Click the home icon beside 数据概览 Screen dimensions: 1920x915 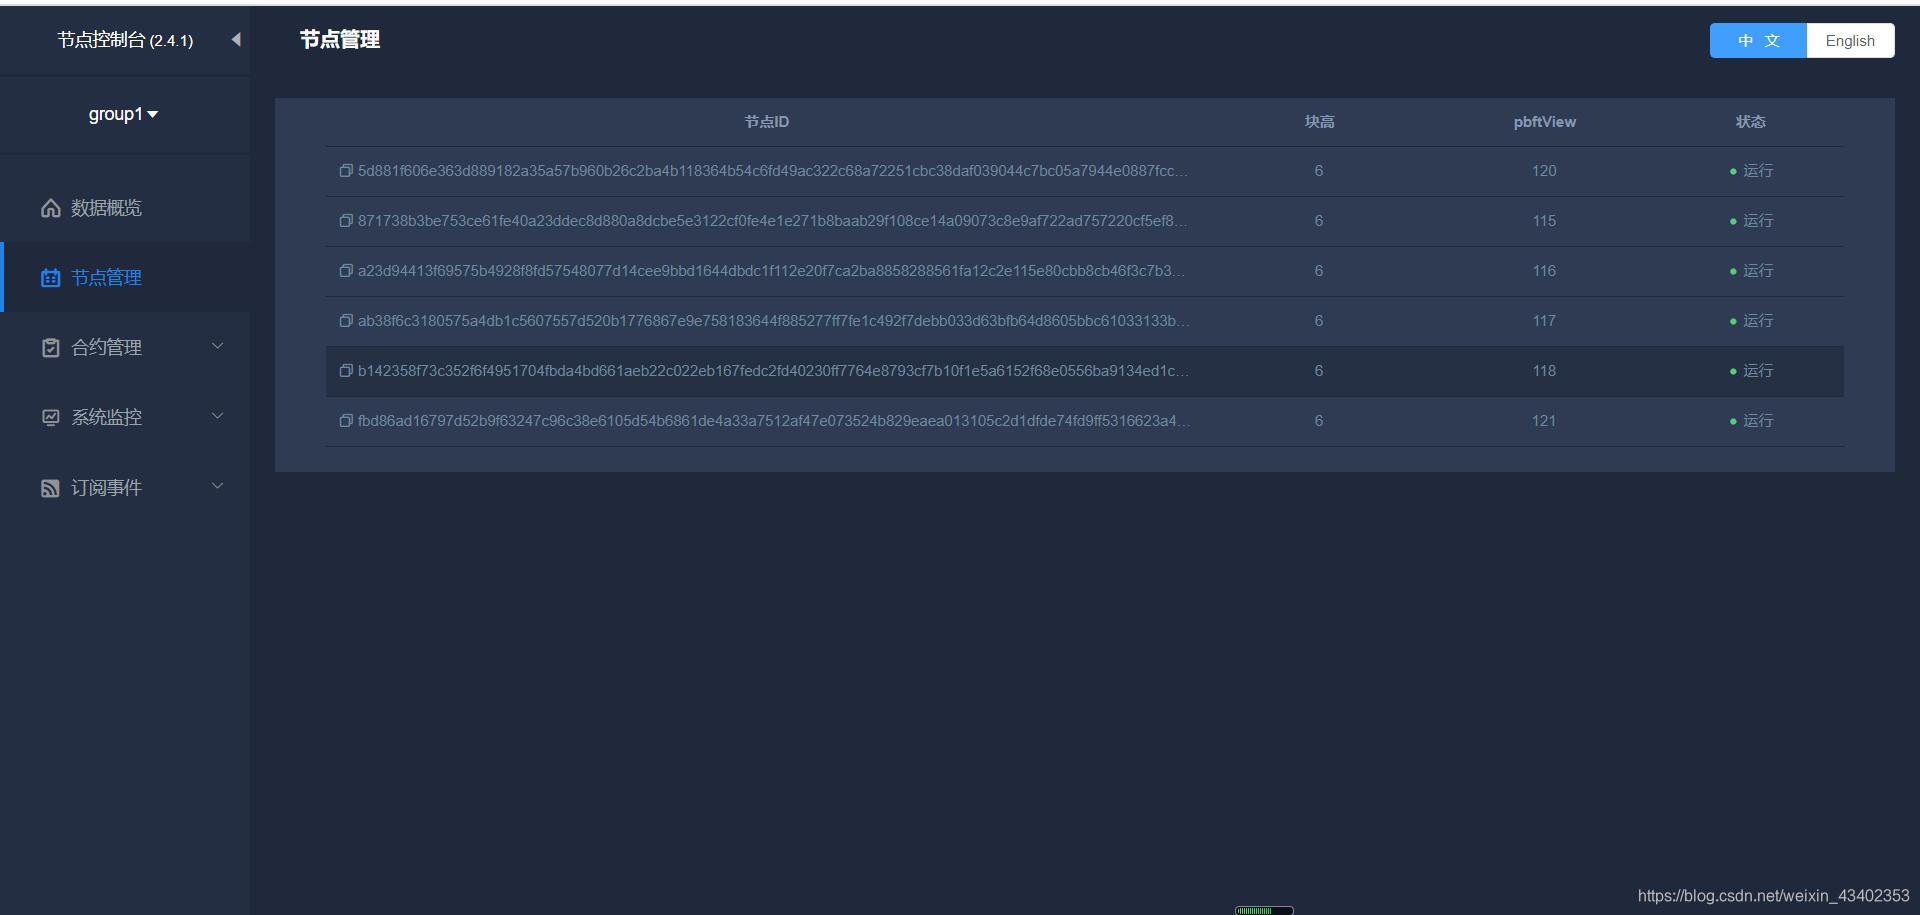click(50, 208)
